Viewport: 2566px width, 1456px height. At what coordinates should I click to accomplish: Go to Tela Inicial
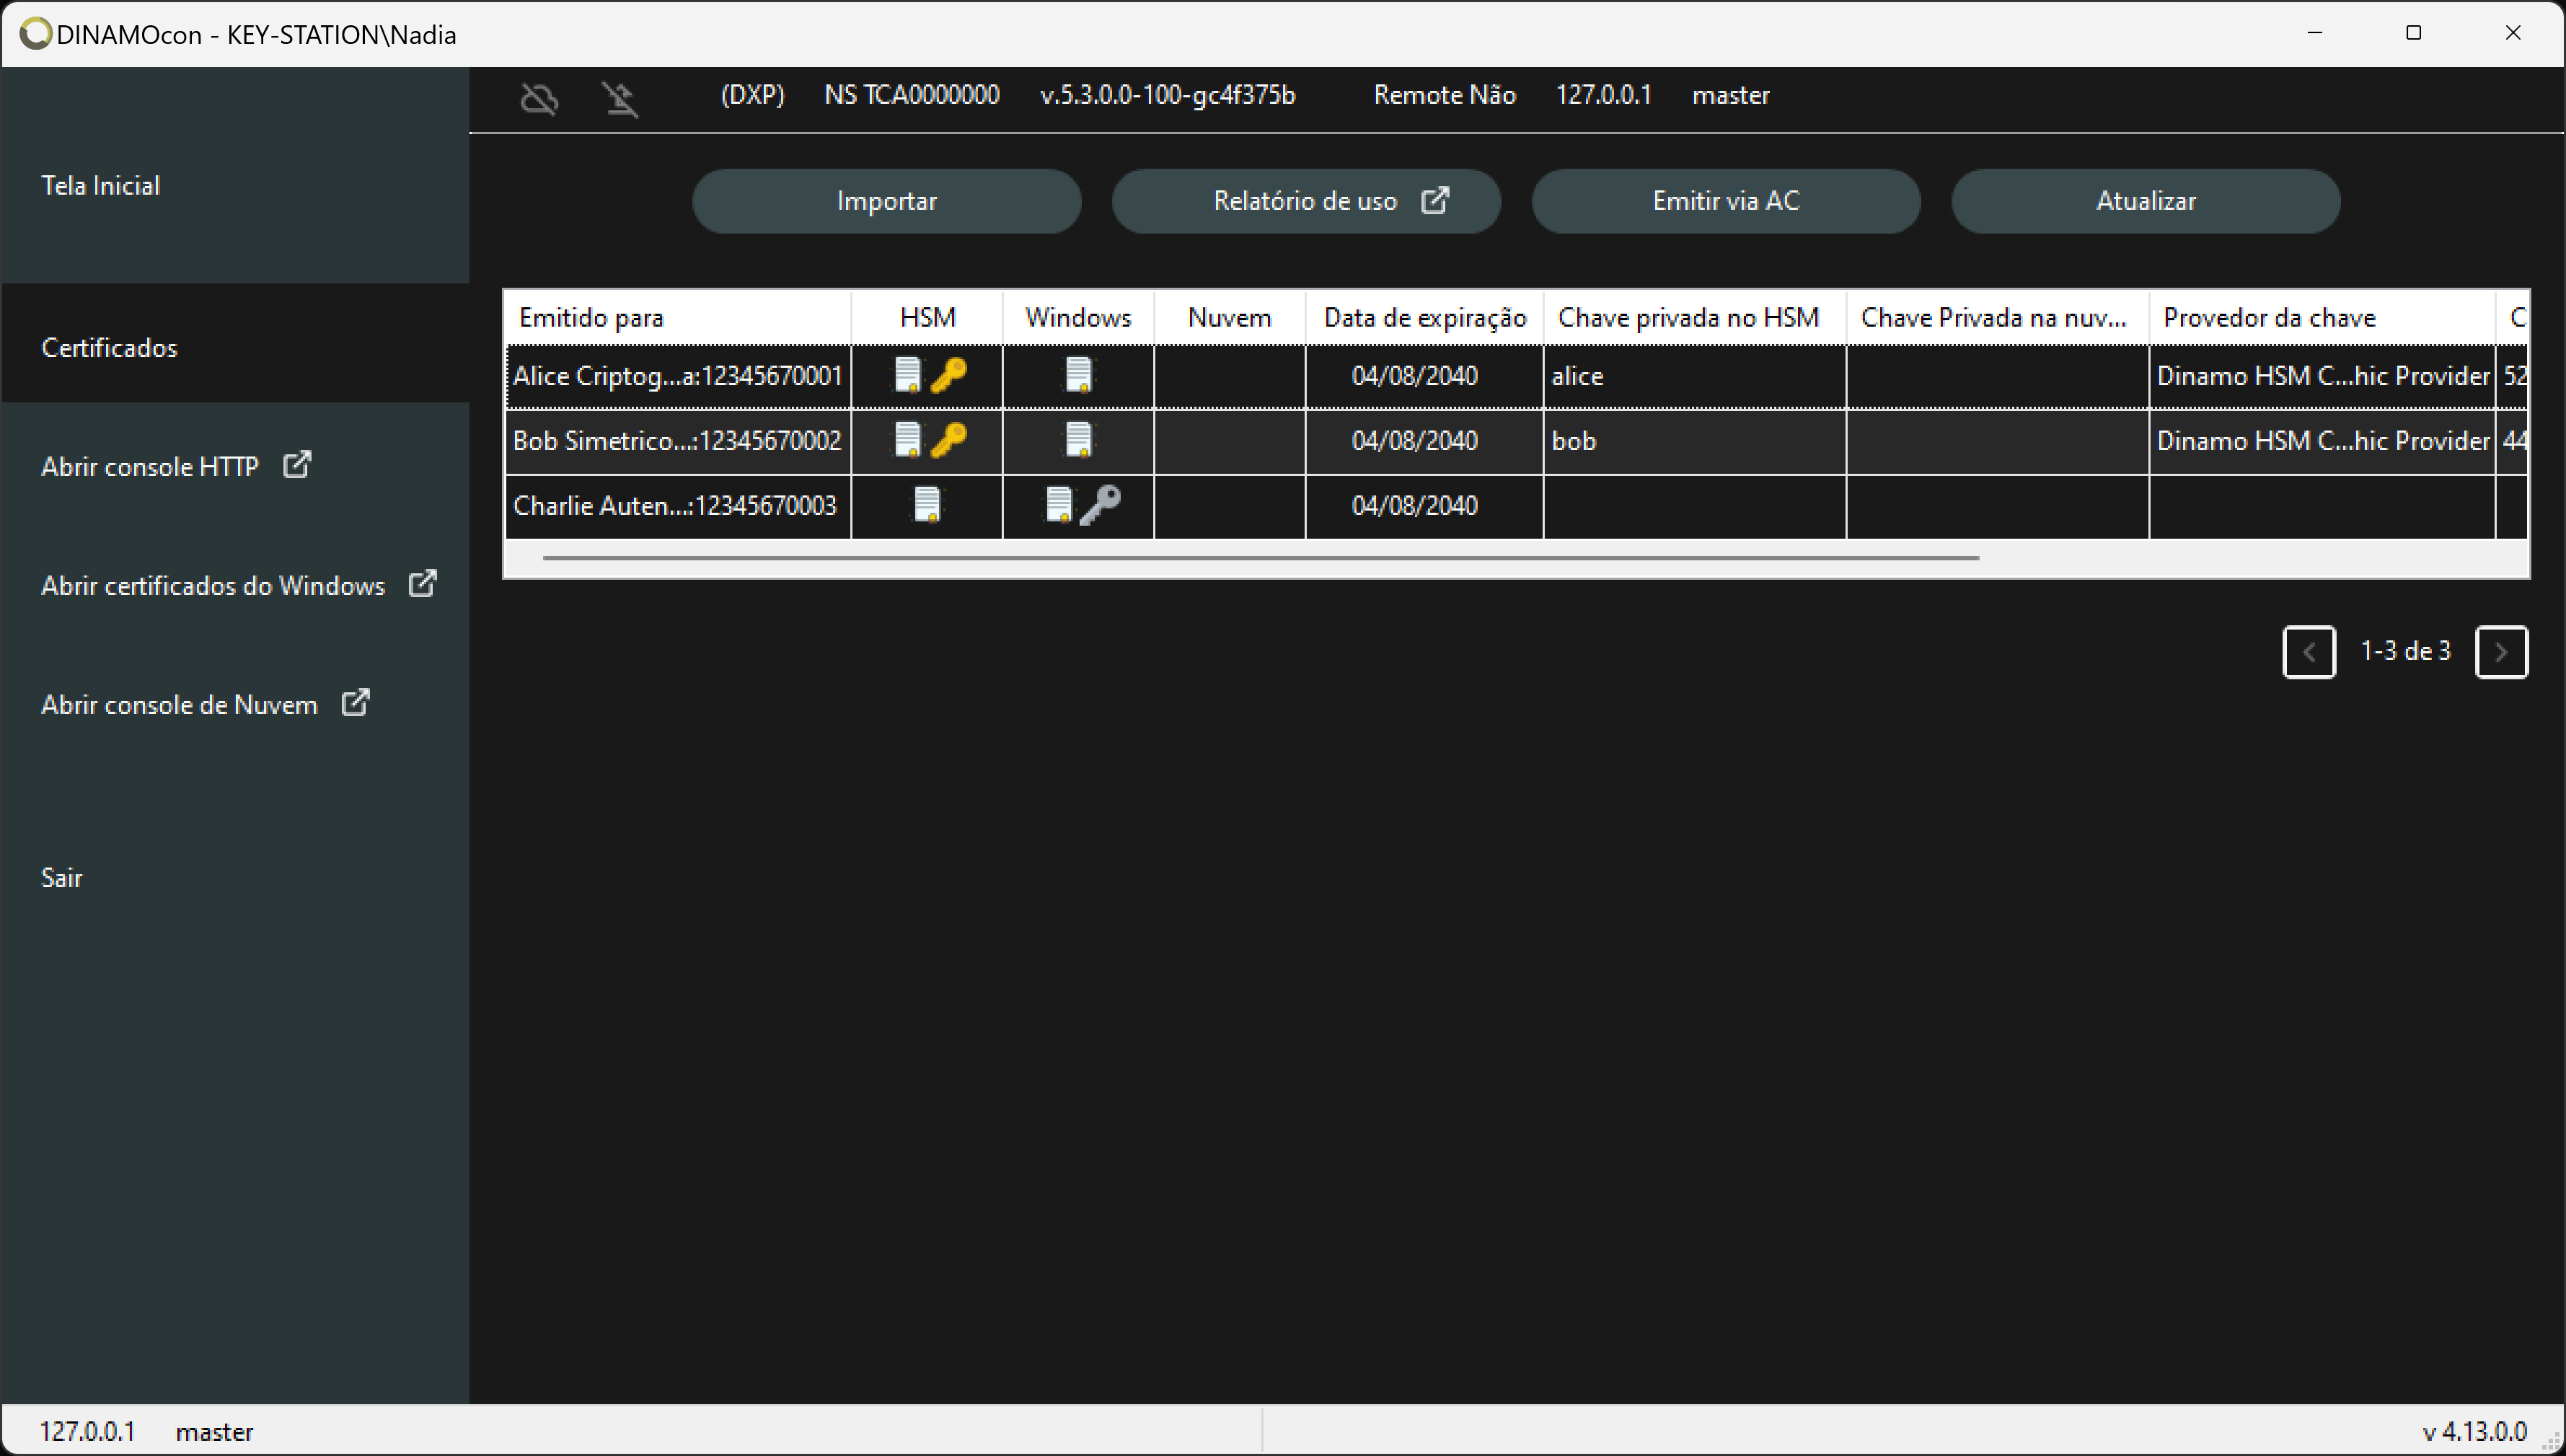(x=100, y=185)
